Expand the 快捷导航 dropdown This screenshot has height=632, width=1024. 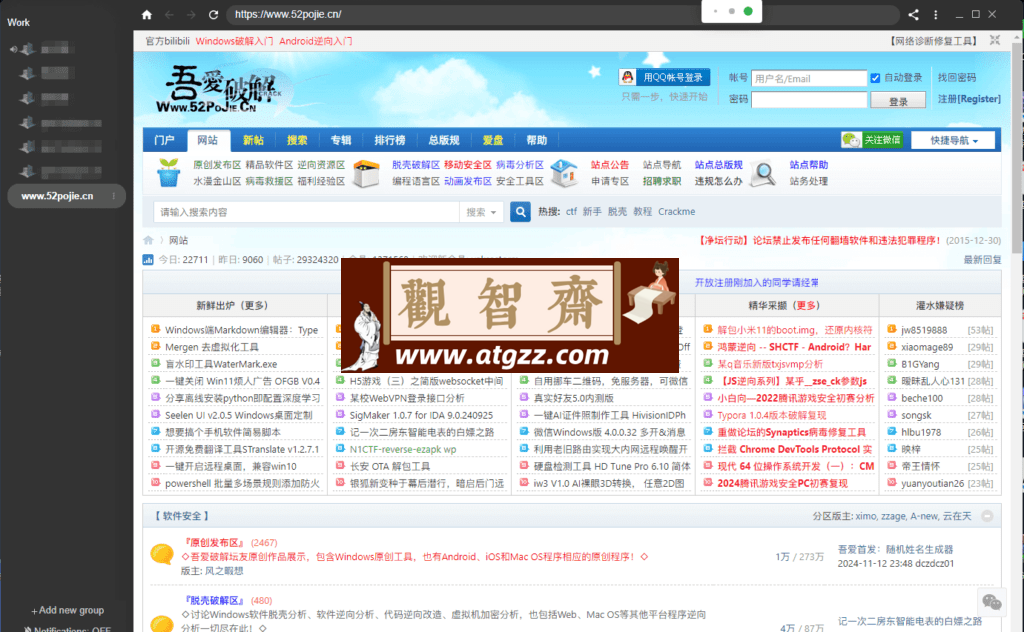point(953,140)
